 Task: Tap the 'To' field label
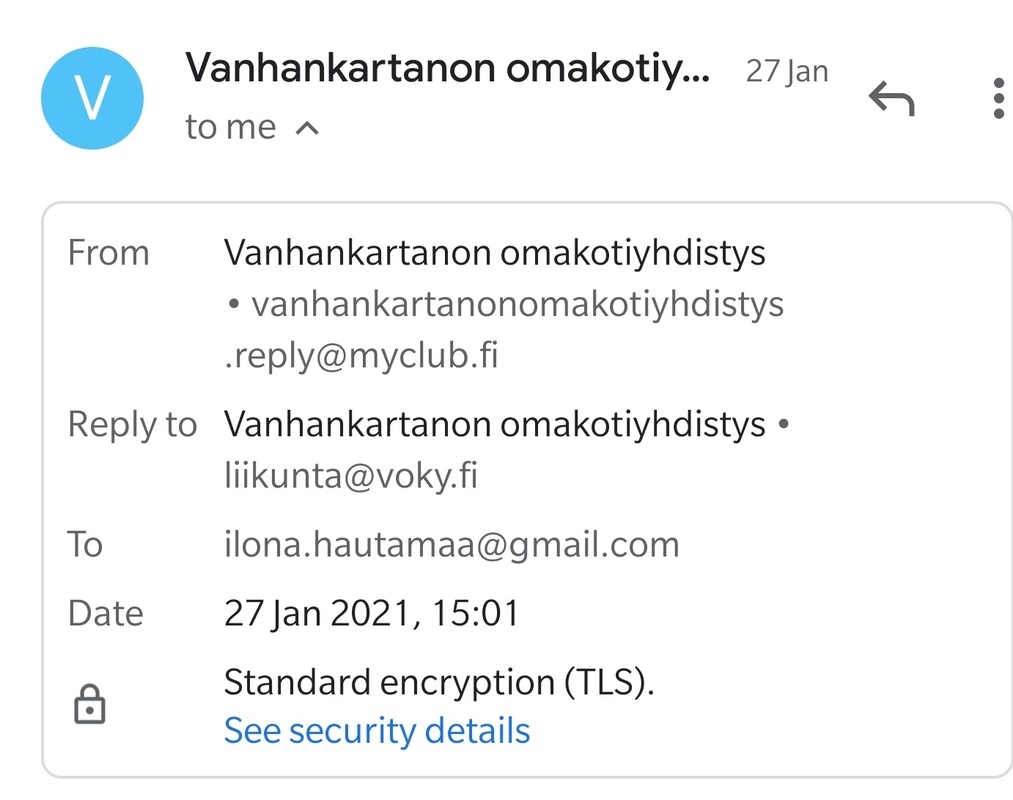[x=85, y=545]
